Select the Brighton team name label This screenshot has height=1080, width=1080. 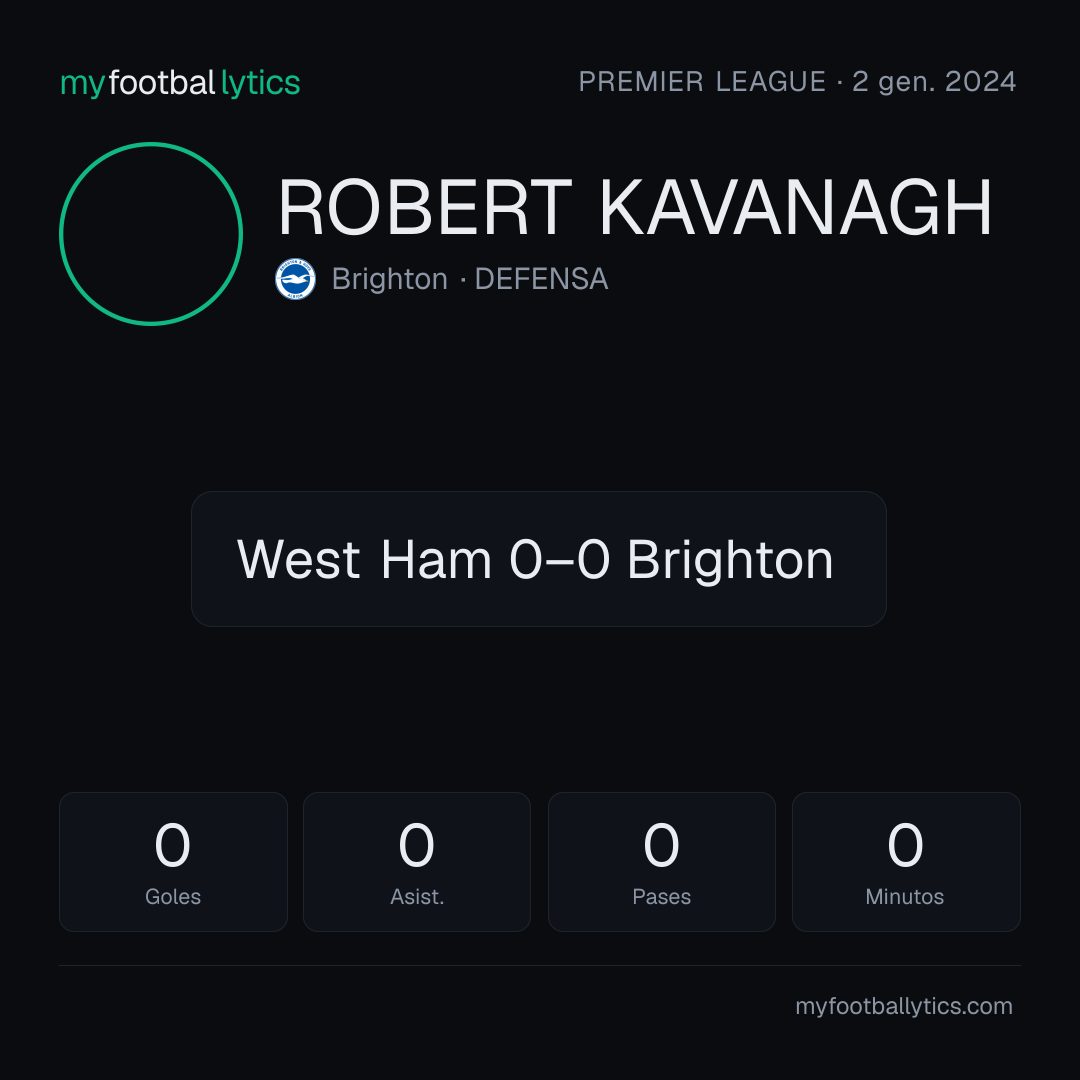click(x=390, y=279)
